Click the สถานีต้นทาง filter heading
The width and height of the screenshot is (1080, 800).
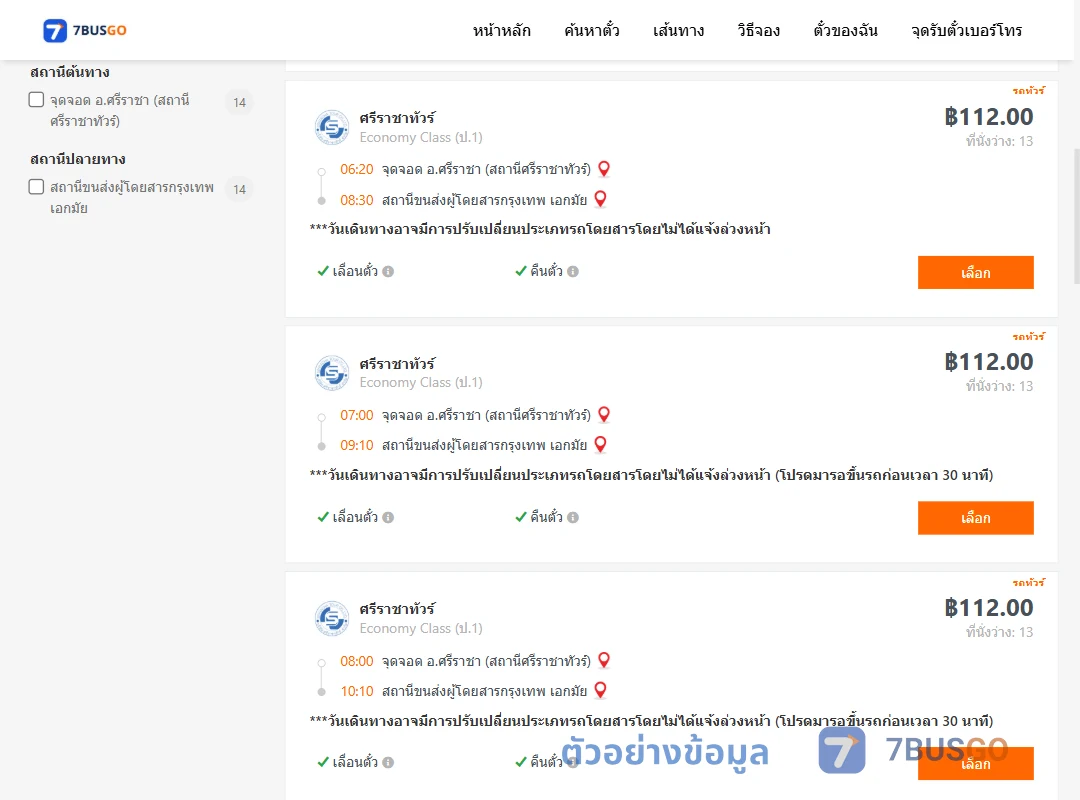click(x=70, y=72)
